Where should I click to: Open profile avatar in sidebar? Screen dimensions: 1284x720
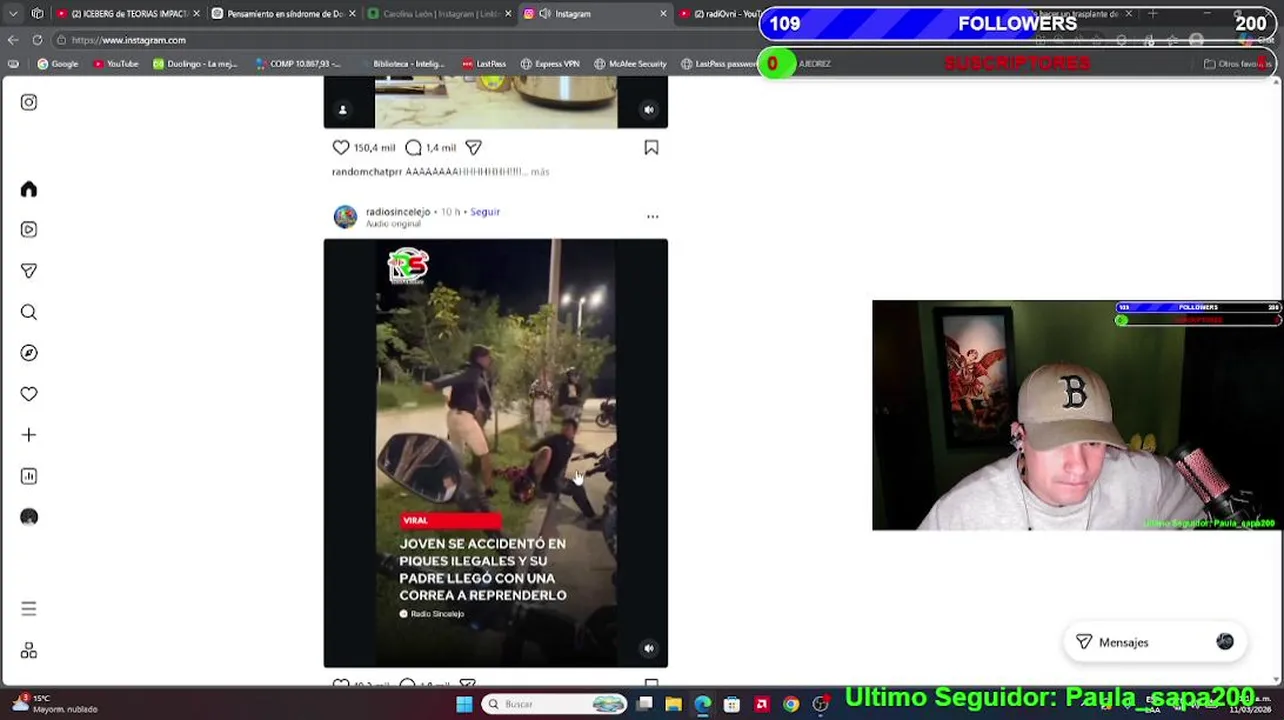29,517
